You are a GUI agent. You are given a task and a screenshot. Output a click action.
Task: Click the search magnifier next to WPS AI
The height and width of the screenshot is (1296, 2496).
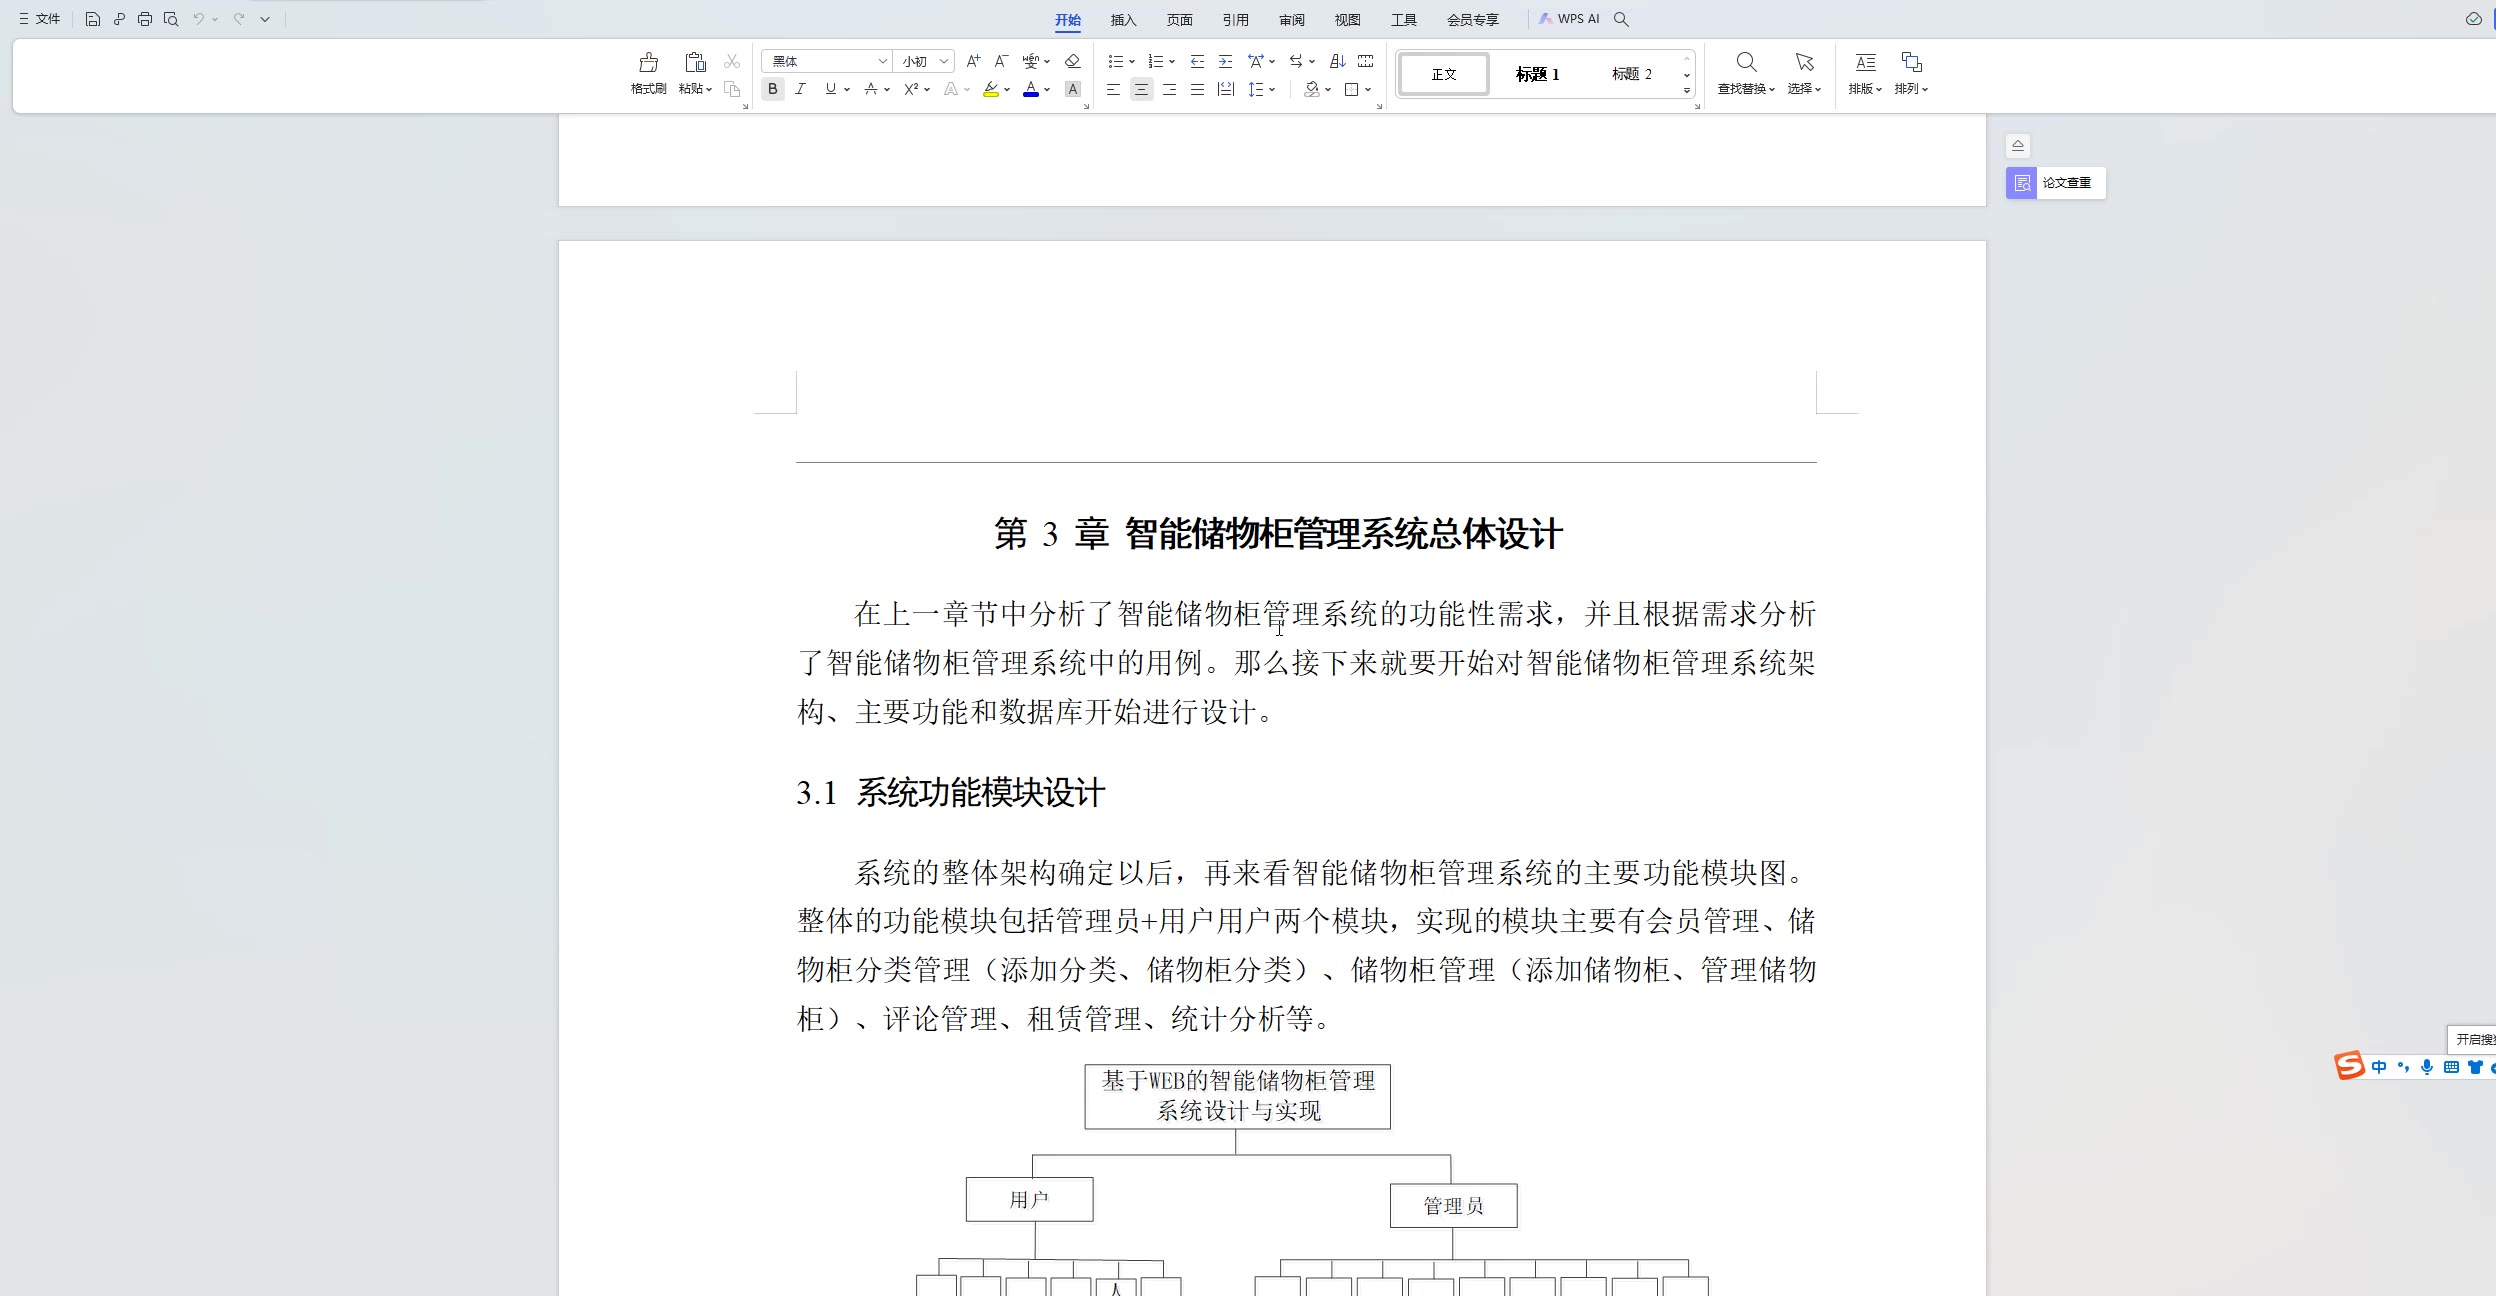click(1621, 19)
